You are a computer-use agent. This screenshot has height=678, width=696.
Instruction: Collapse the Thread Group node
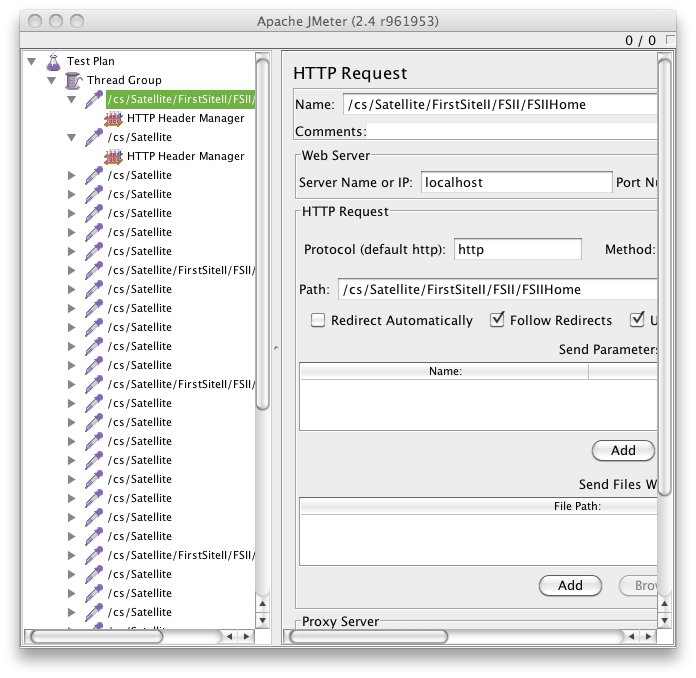pos(51,80)
